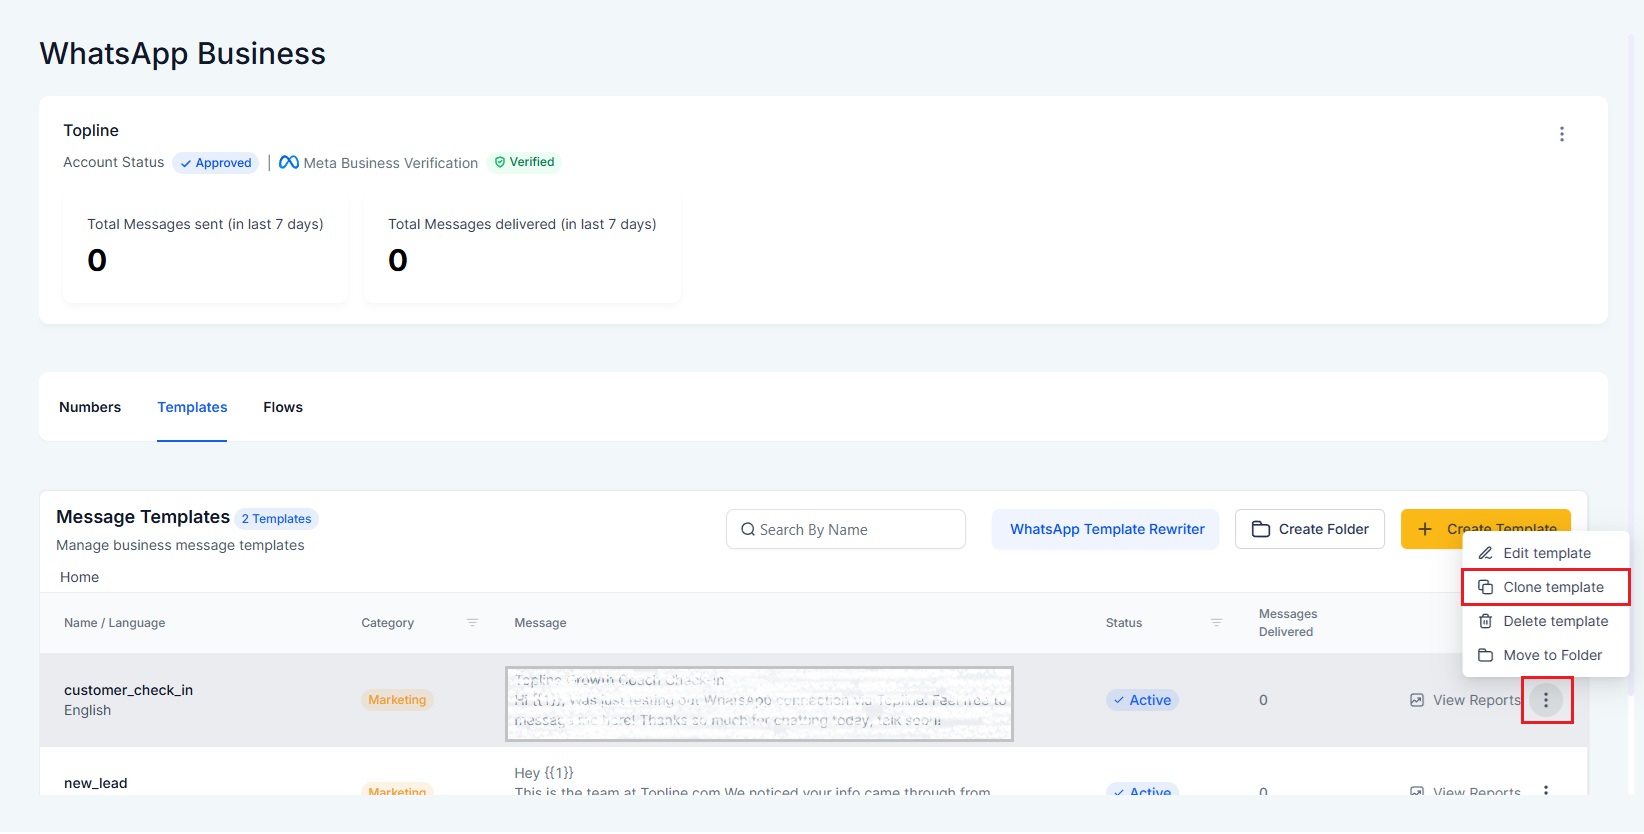This screenshot has height=834, width=1644.
Task: Navigate to the Home breadcrumb
Action: 79,577
